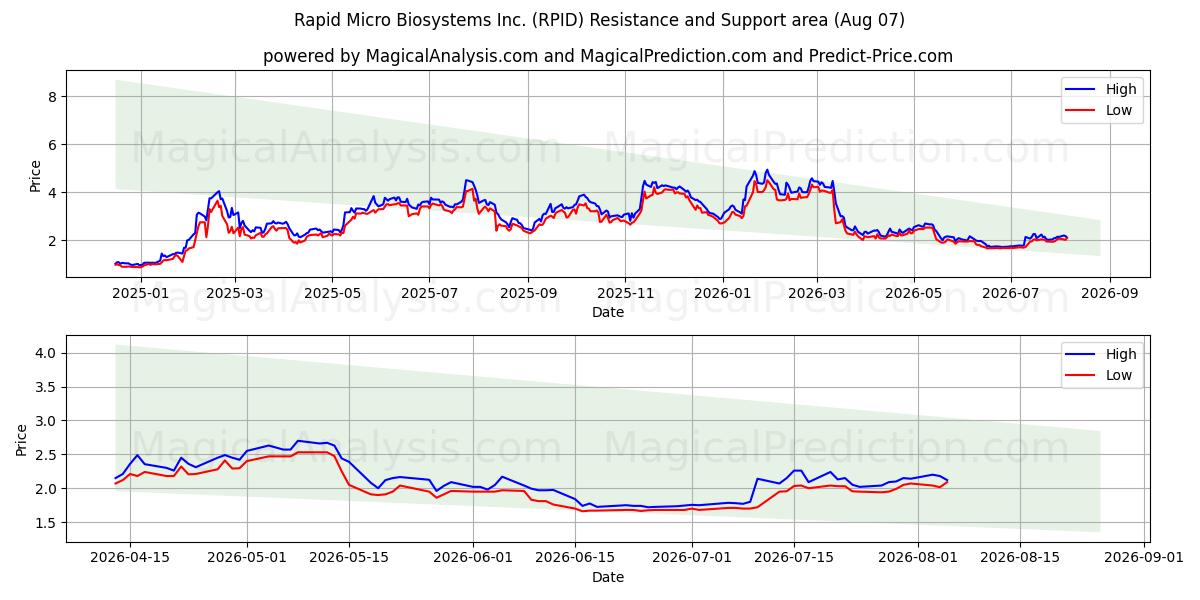Click the '2026-04-15' tick label
Viewport: 1200px width, 600px height.
point(130,558)
